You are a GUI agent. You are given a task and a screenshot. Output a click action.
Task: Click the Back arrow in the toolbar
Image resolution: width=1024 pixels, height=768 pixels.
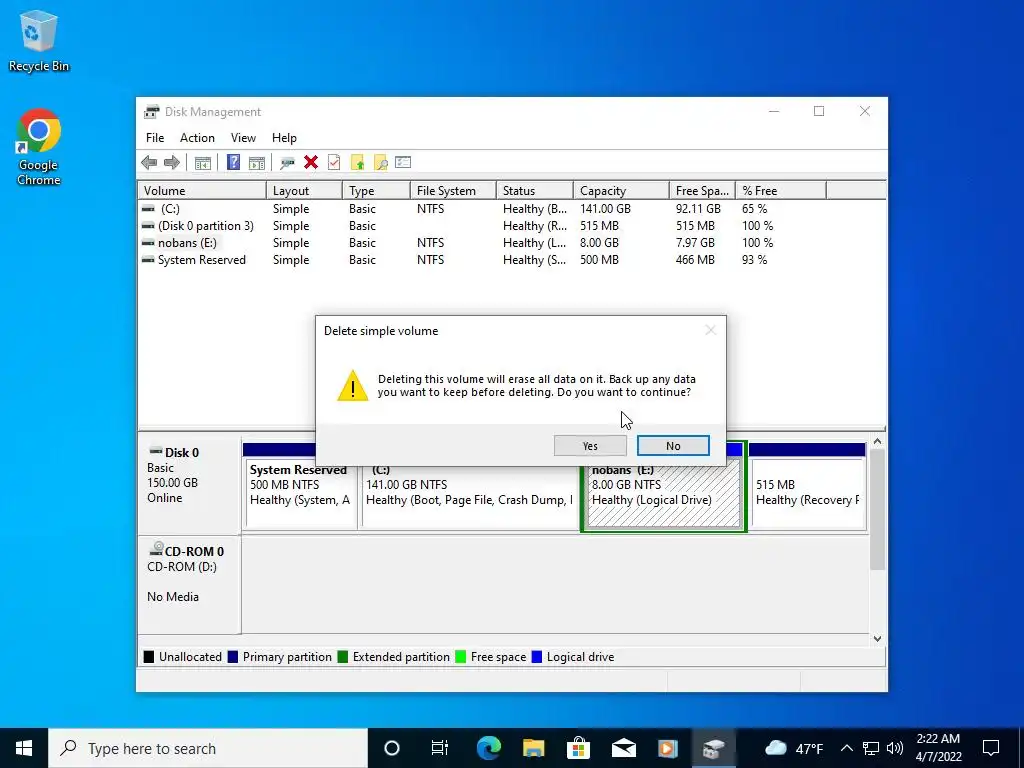coord(149,163)
